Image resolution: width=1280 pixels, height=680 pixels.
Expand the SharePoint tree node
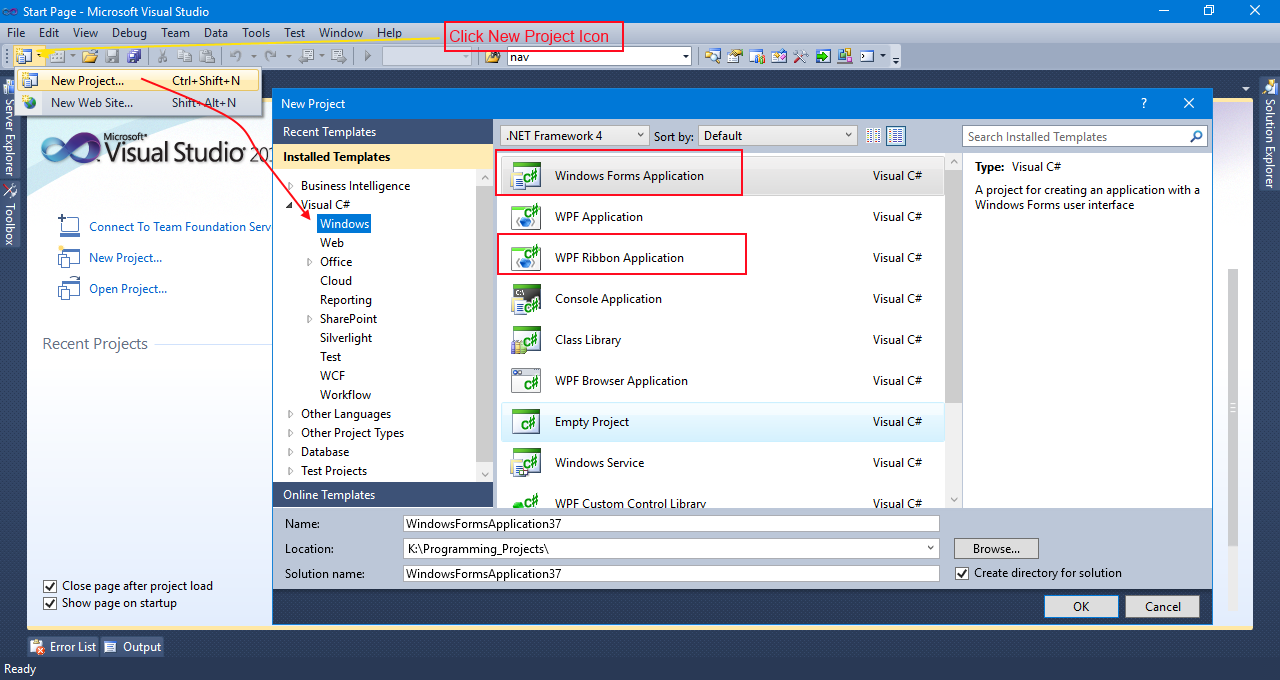[310, 319]
